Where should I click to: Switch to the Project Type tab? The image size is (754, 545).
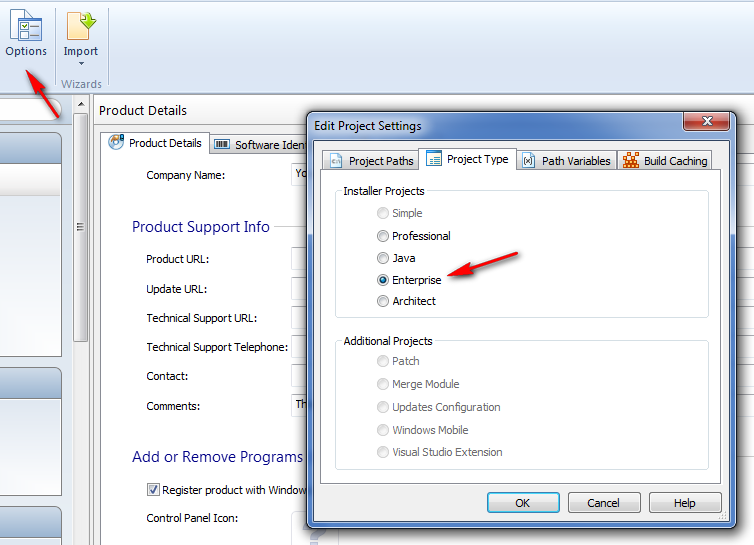click(467, 159)
